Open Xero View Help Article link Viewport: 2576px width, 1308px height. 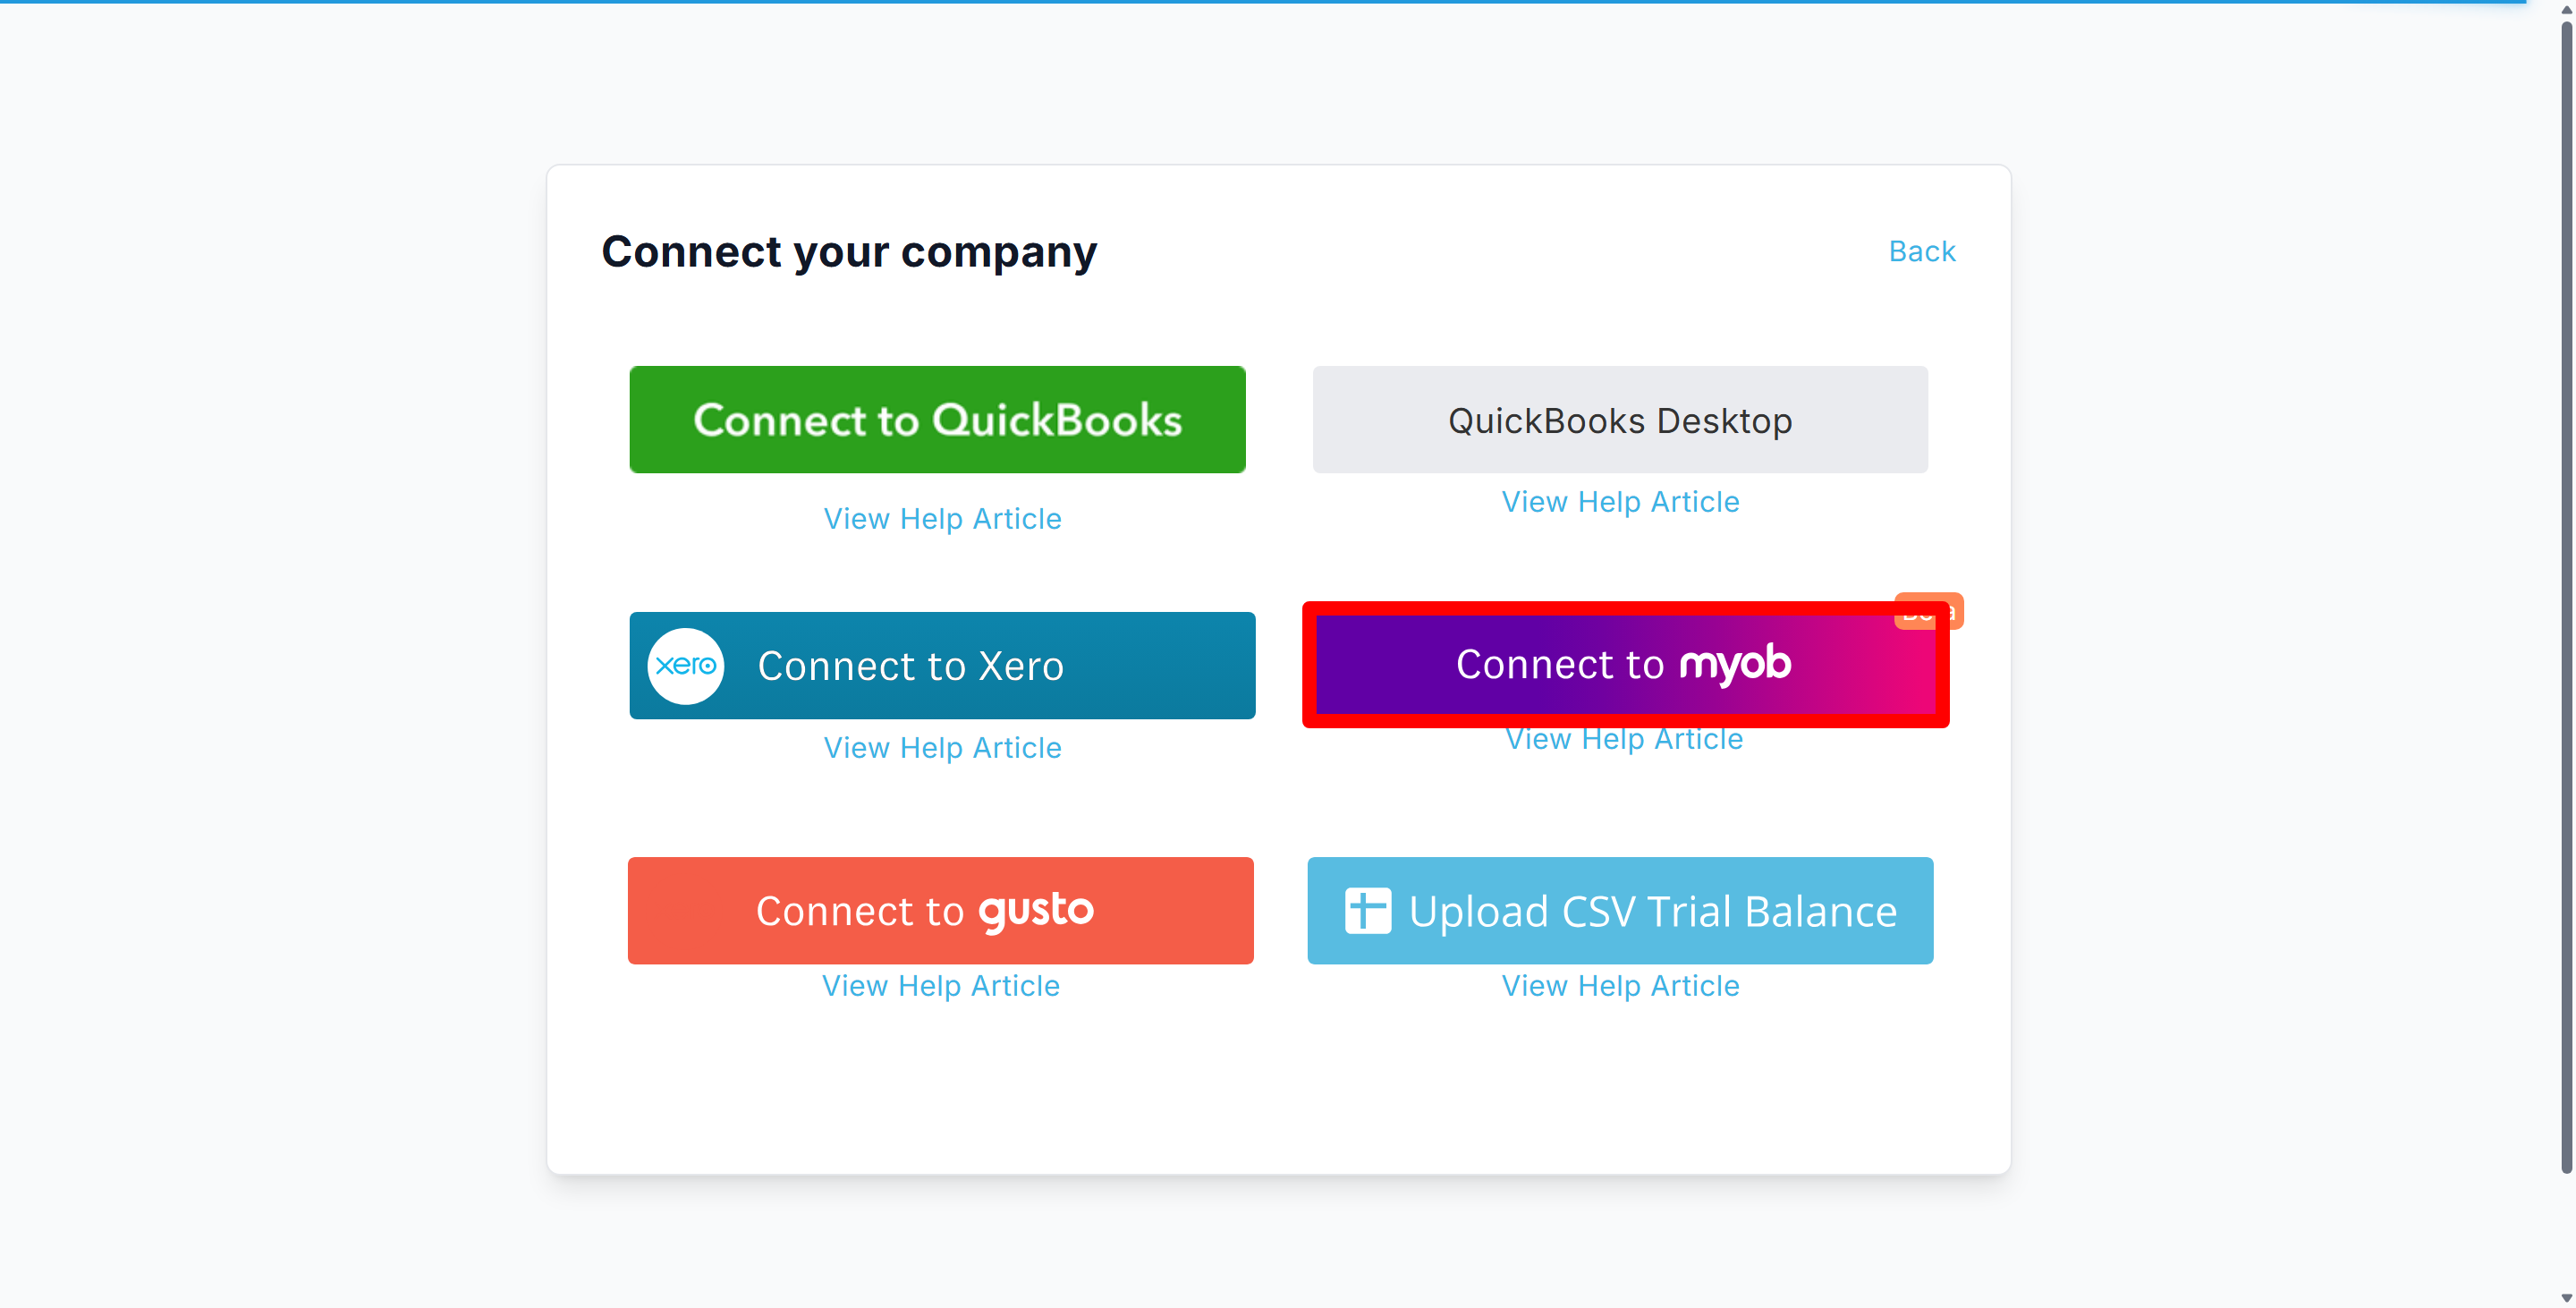pos(942,748)
